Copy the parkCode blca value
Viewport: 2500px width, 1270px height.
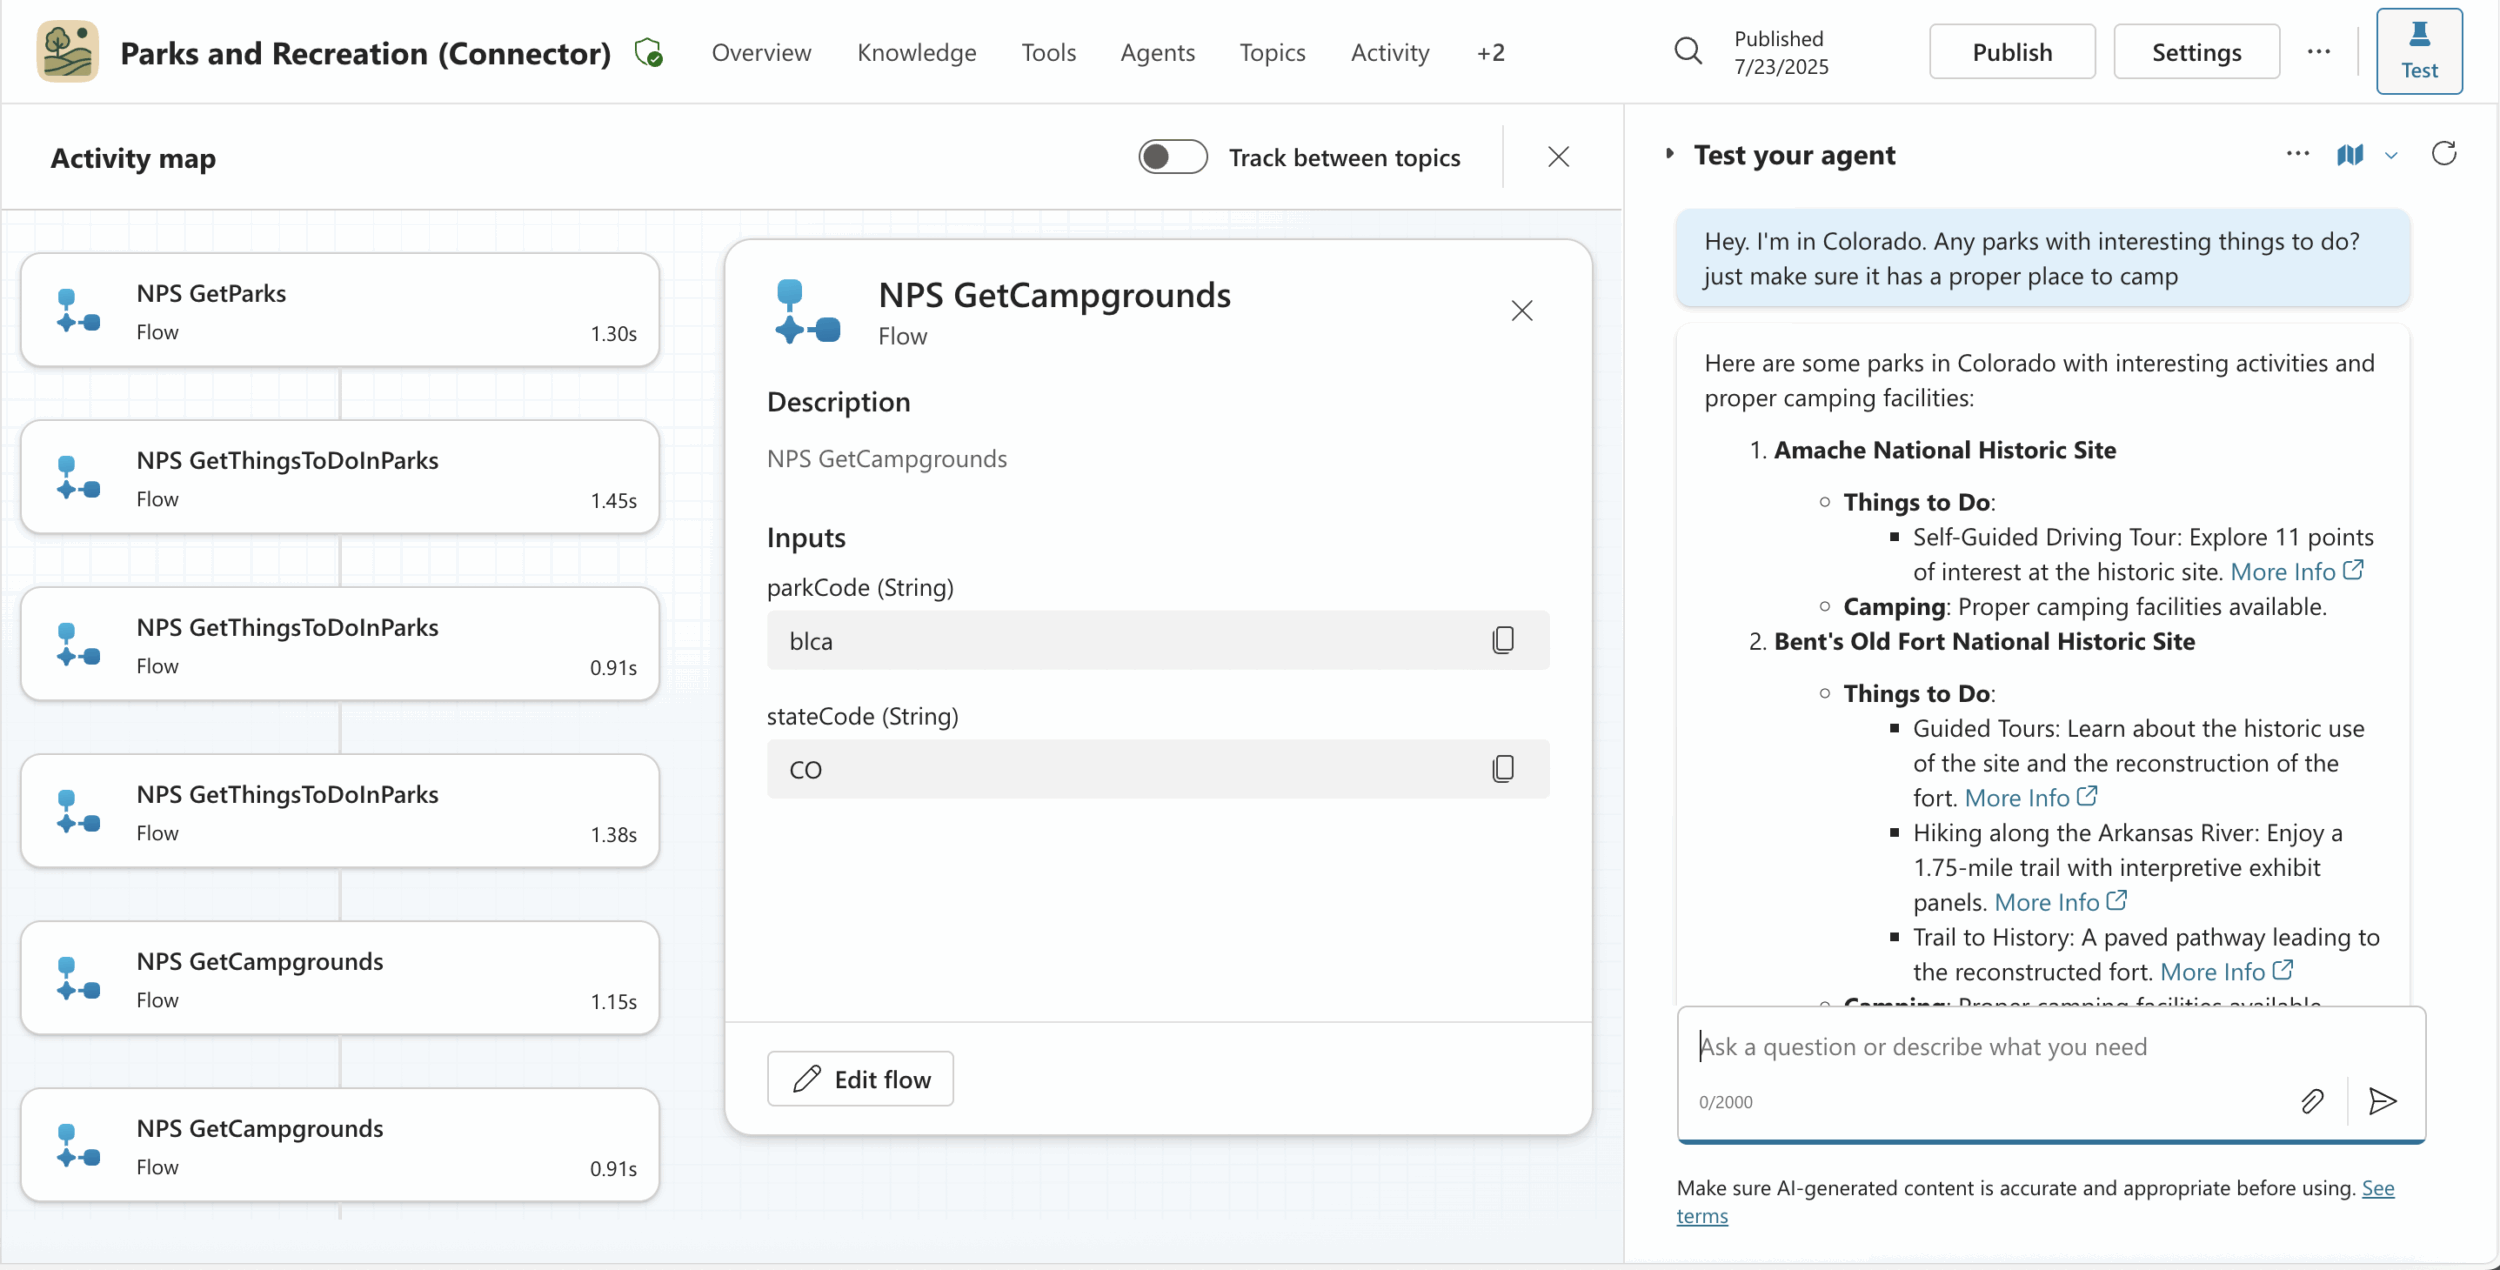coord(1502,640)
